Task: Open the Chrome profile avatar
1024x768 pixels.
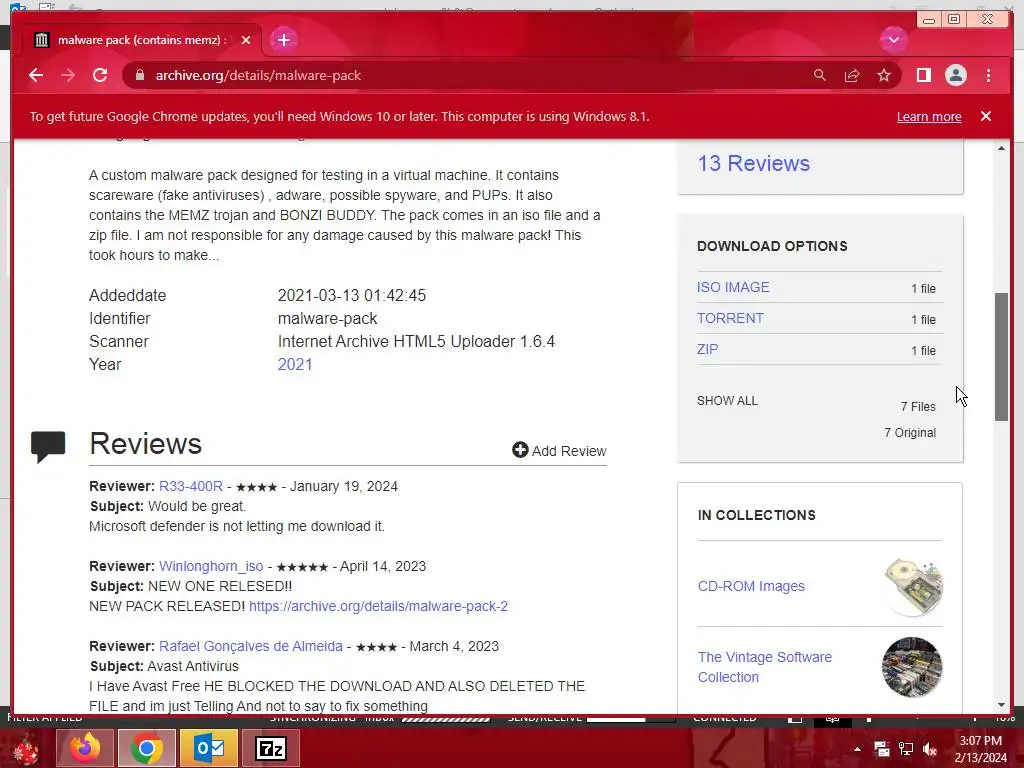Action: click(955, 75)
